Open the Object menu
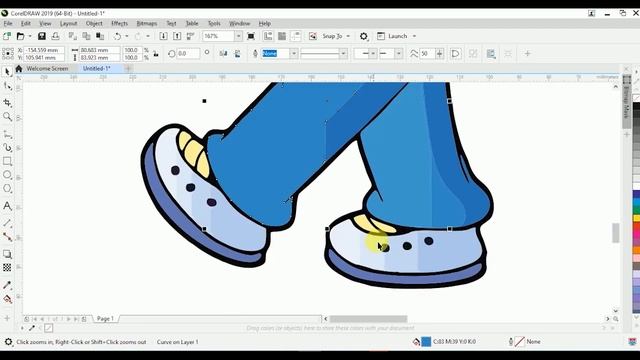Image resolution: width=640 pixels, height=360 pixels. click(x=94, y=24)
